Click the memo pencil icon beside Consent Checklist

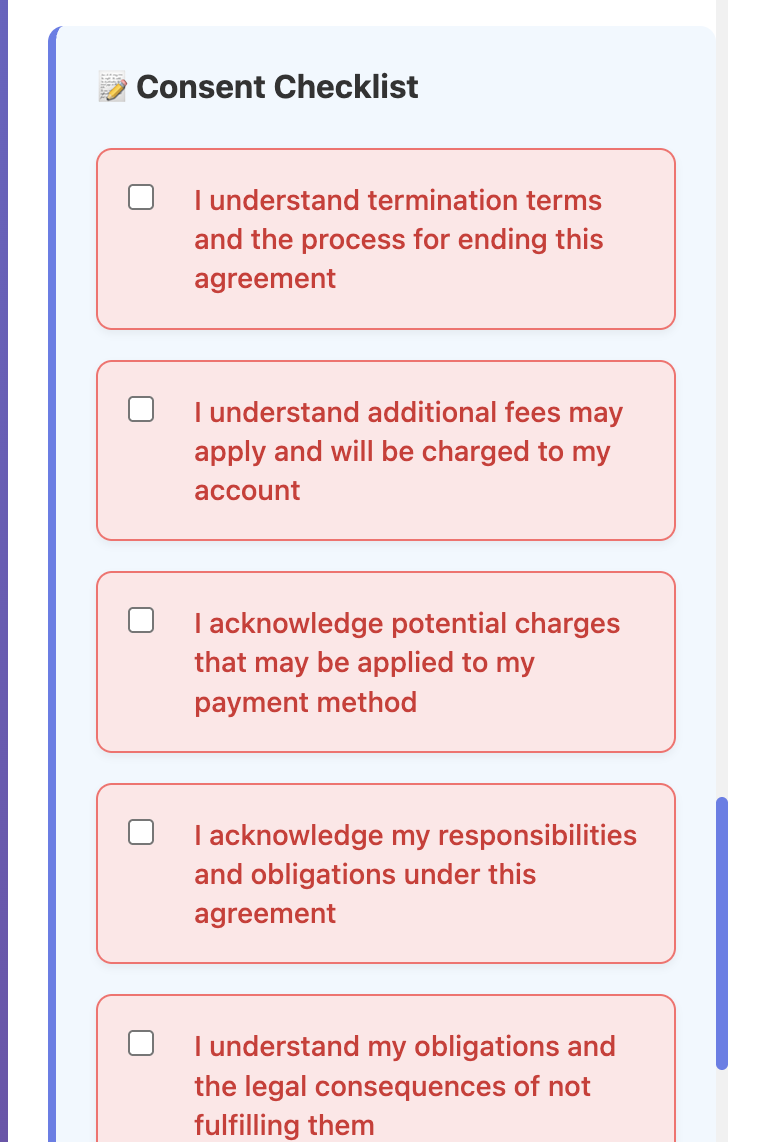coord(112,88)
